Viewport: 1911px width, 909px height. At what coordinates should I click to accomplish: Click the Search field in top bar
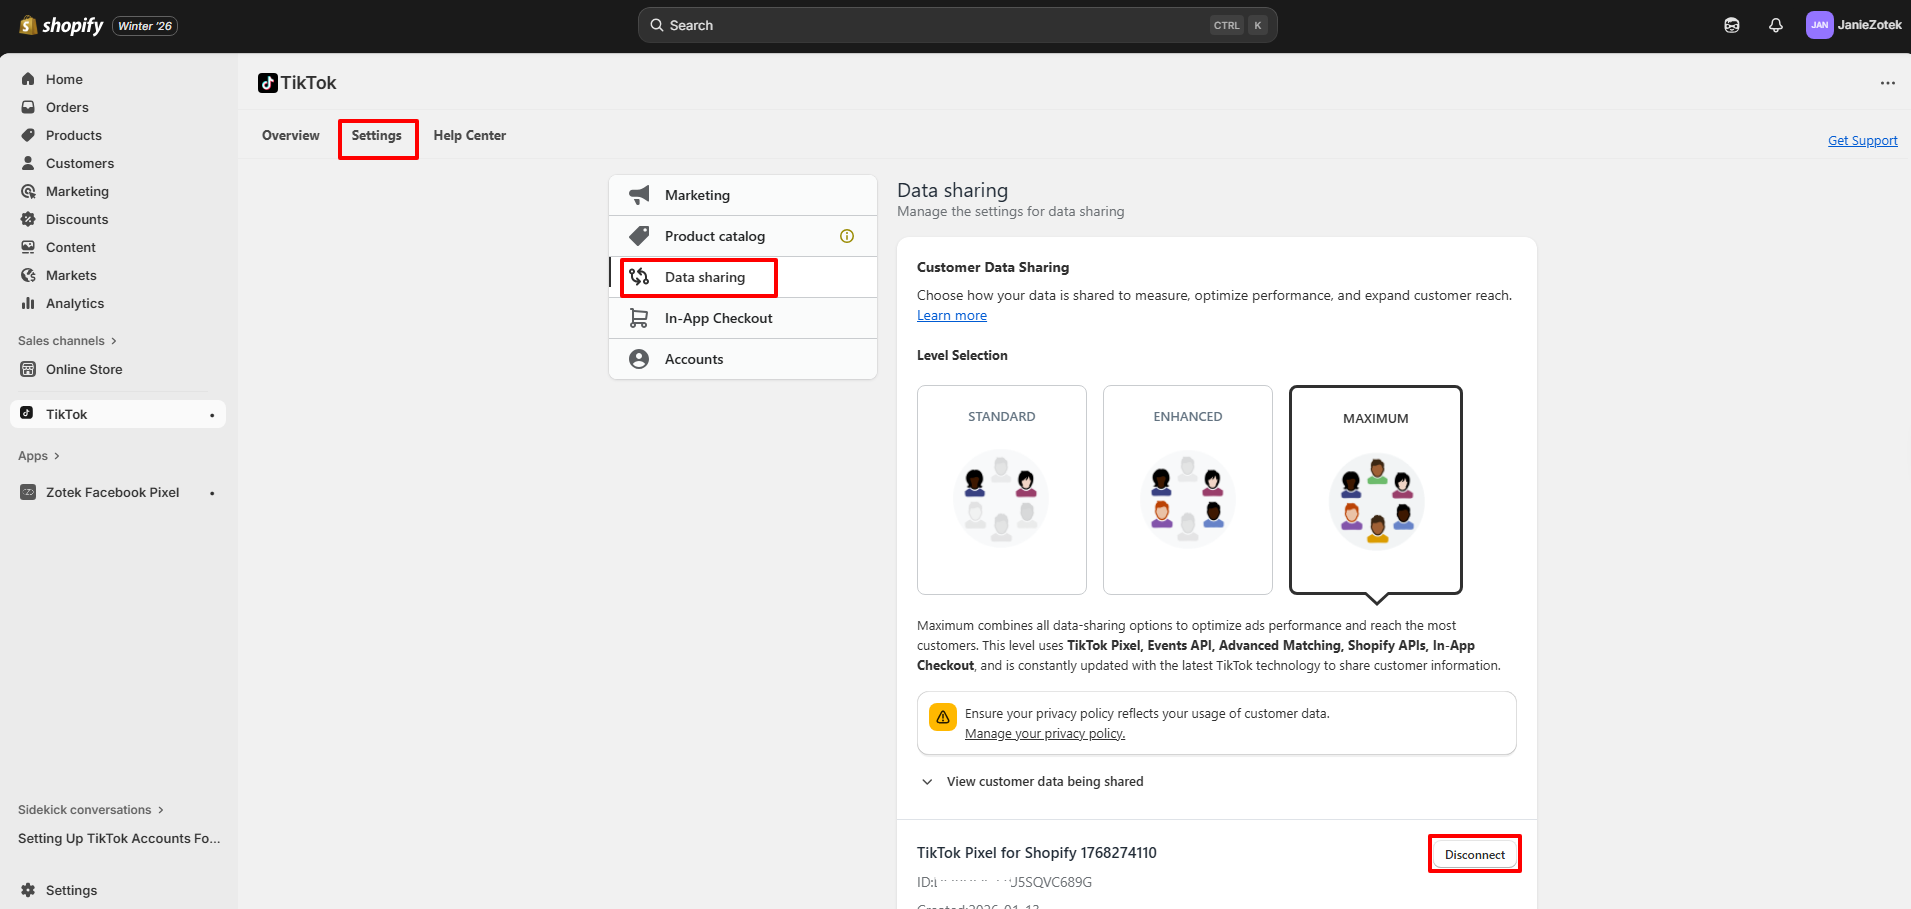tap(957, 26)
